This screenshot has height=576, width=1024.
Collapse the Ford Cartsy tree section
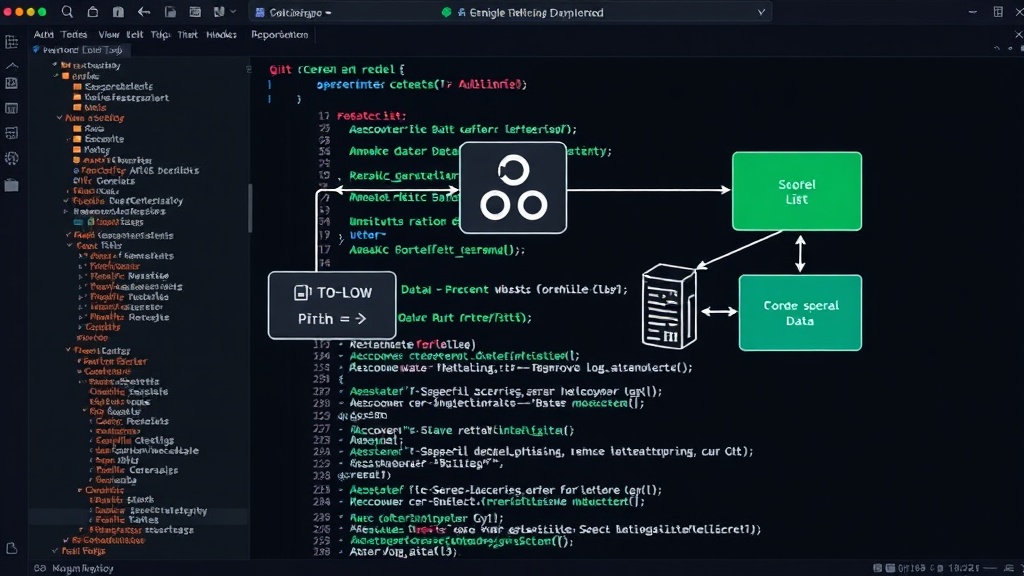68,351
